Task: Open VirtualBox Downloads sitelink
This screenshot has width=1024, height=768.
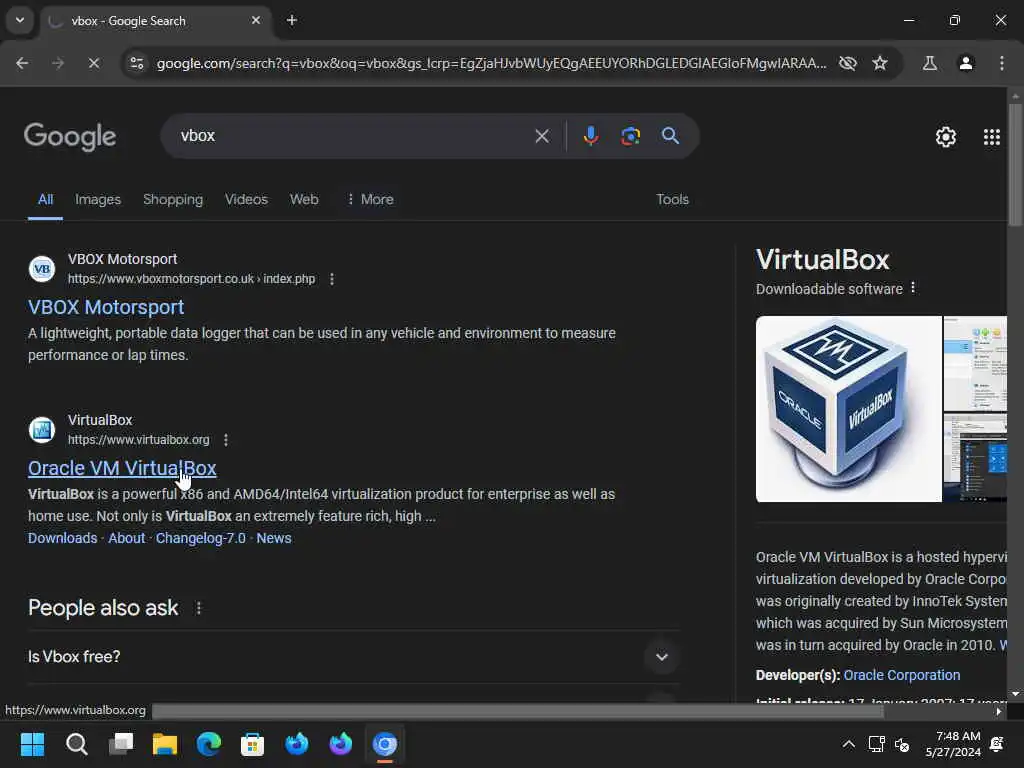Action: pos(63,538)
